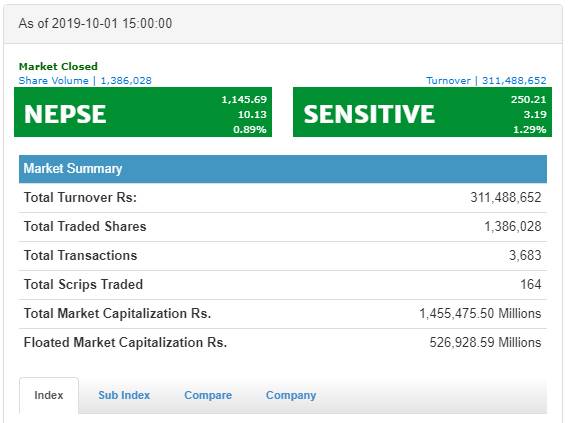Click the NEPSE index value 1,145.69
569x423 pixels.
click(244, 99)
